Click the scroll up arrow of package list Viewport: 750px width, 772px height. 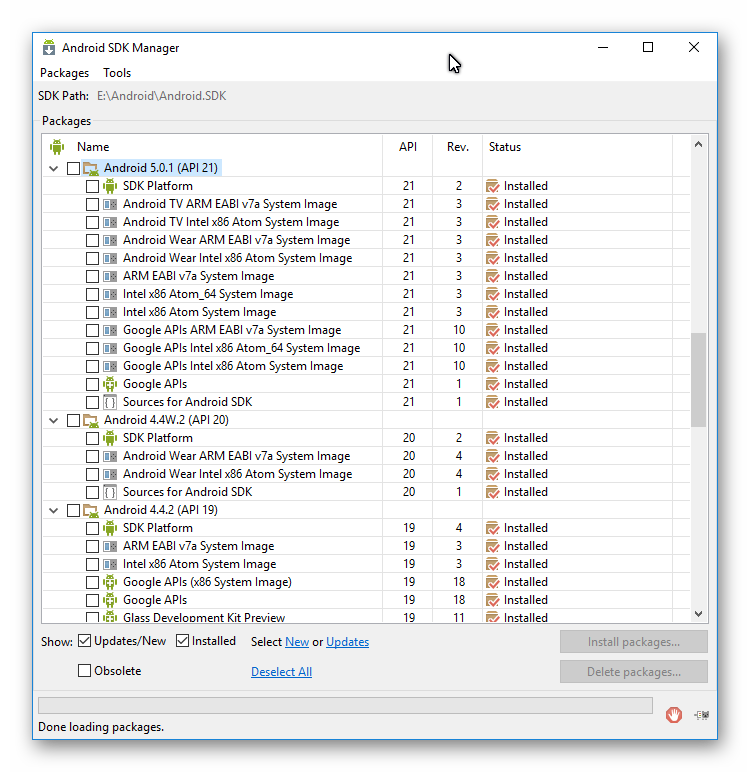point(698,144)
